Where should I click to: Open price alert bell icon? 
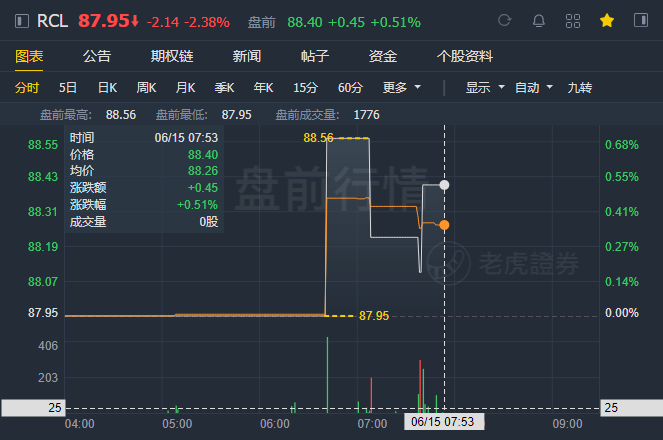point(539,20)
